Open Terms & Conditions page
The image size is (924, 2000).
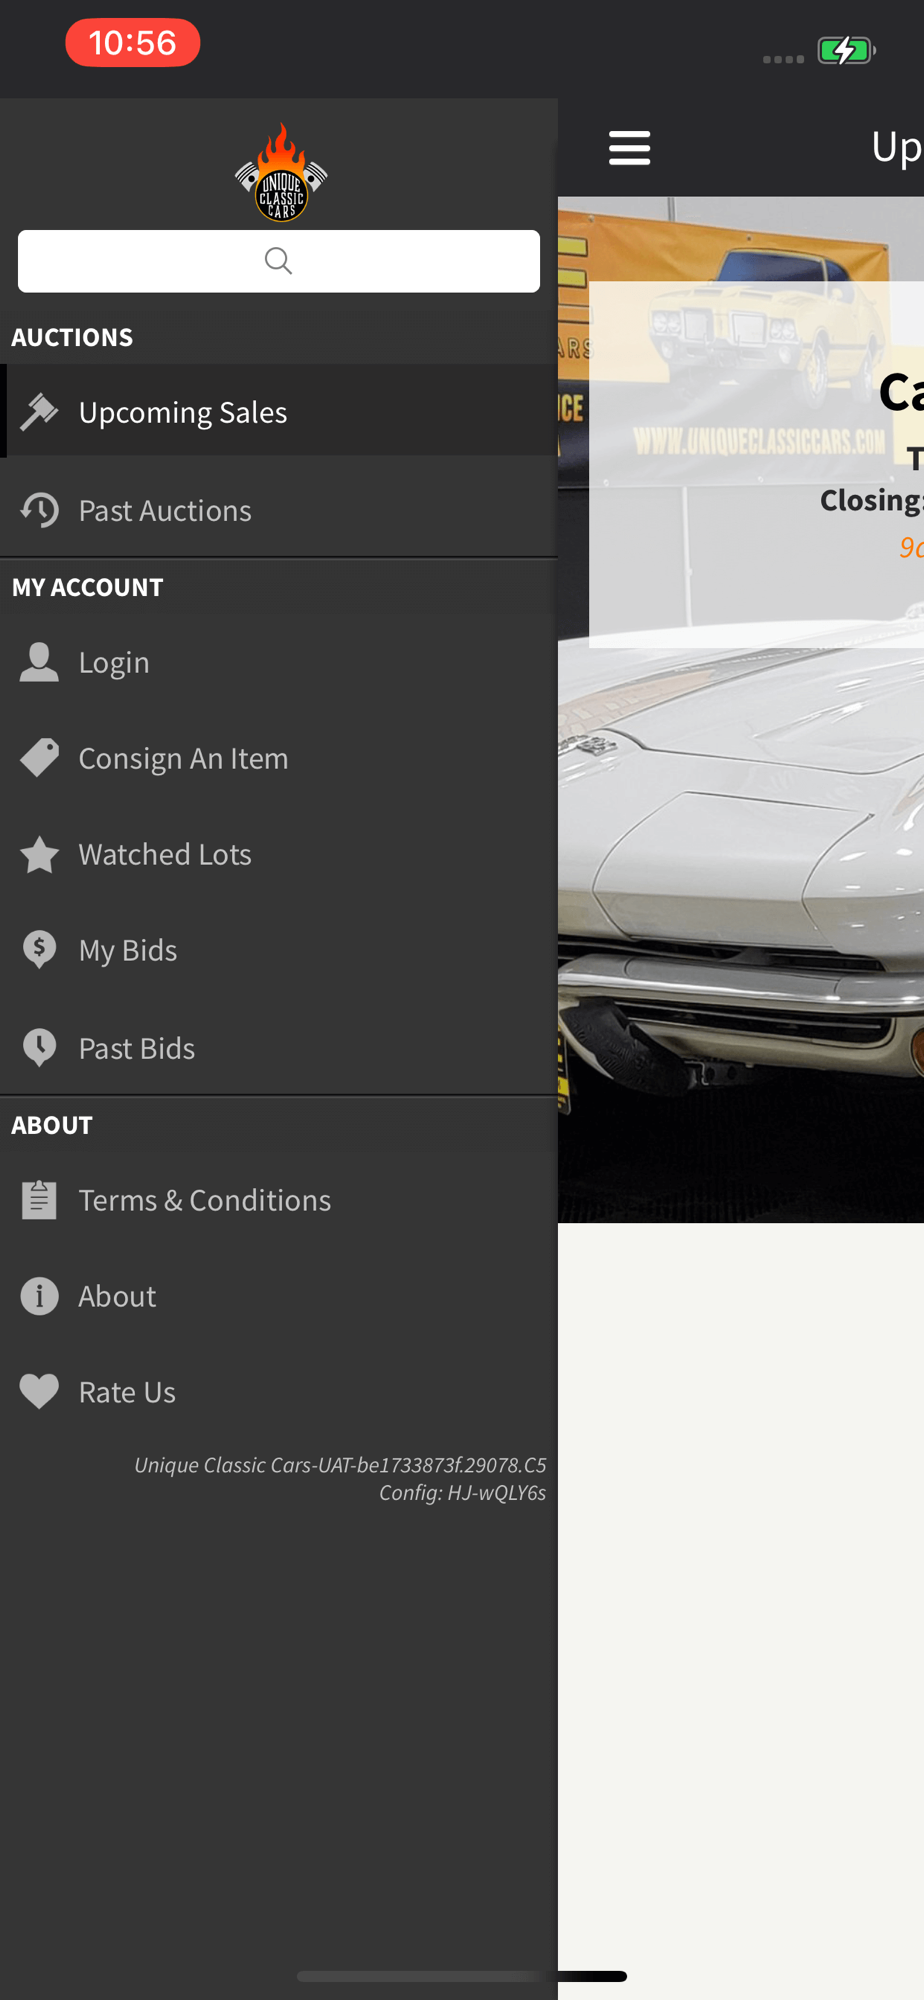point(279,1200)
